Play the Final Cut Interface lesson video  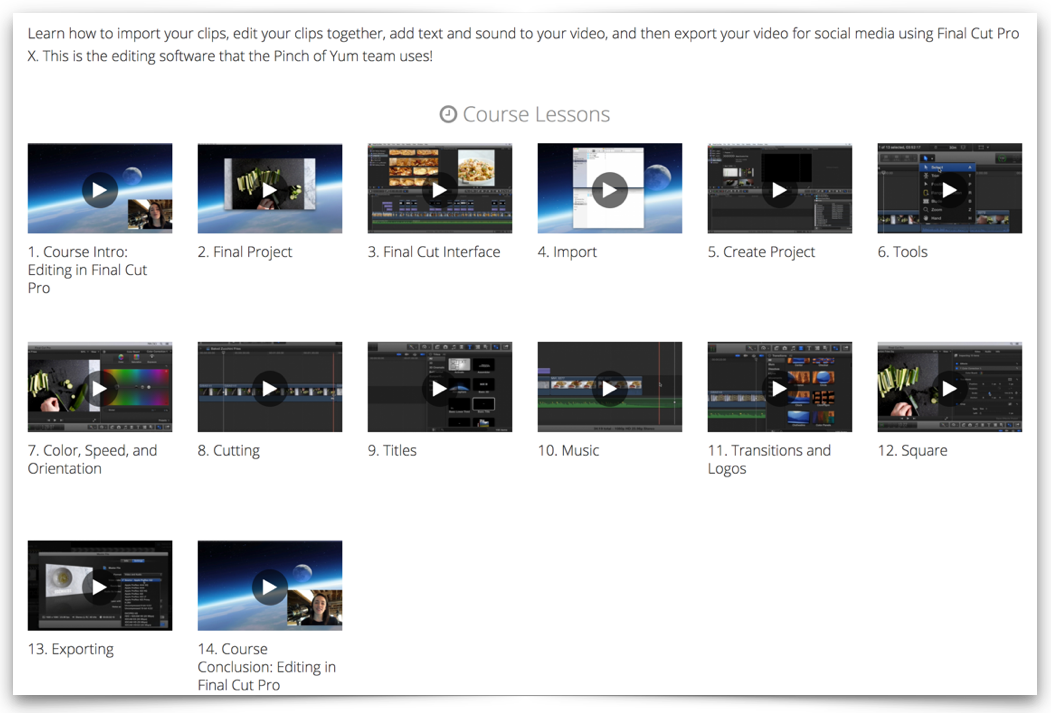[x=440, y=190]
